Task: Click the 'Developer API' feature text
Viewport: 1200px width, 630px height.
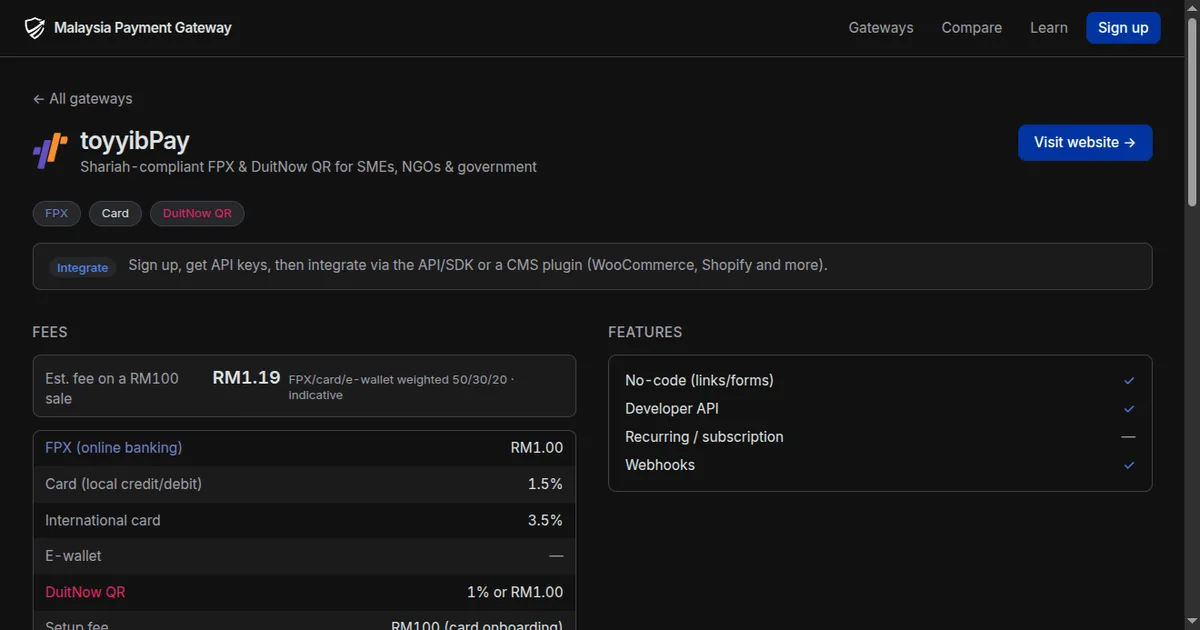Action: (x=672, y=409)
